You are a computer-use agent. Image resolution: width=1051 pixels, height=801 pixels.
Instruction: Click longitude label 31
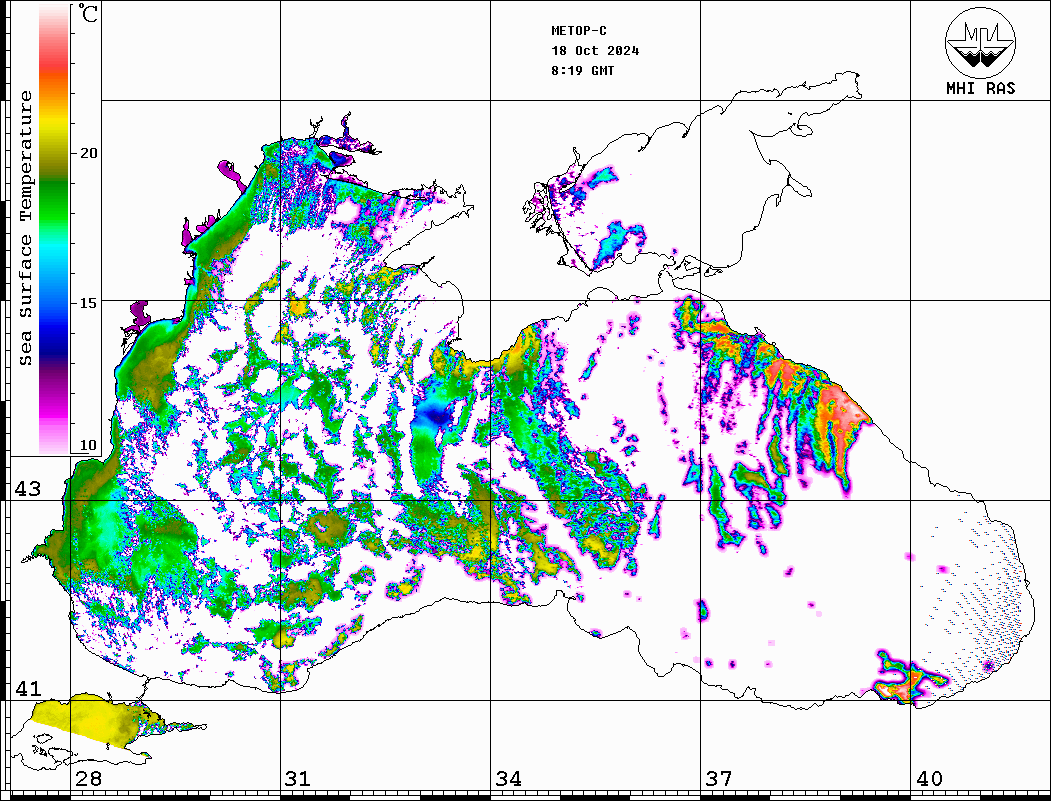tap(298, 779)
